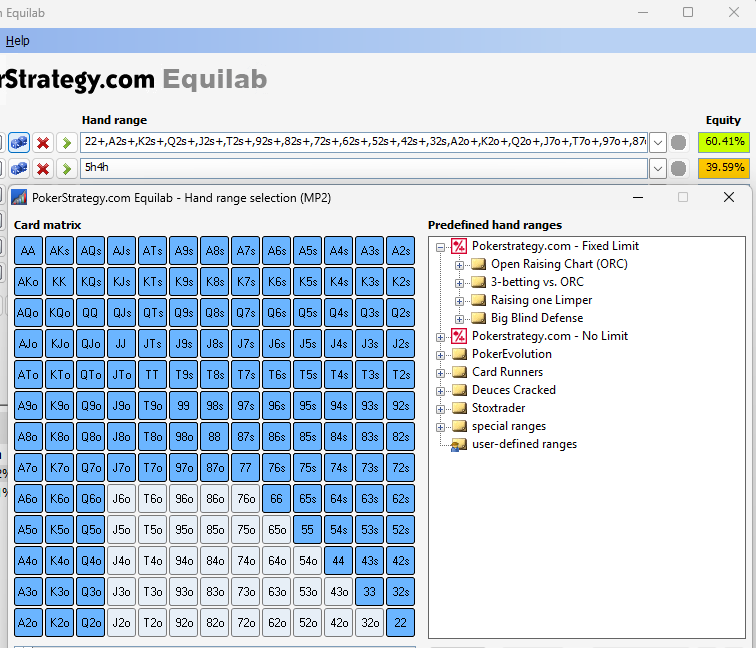Click the green arrow in the 5h4h row
This screenshot has width=756, height=648.
point(67,169)
